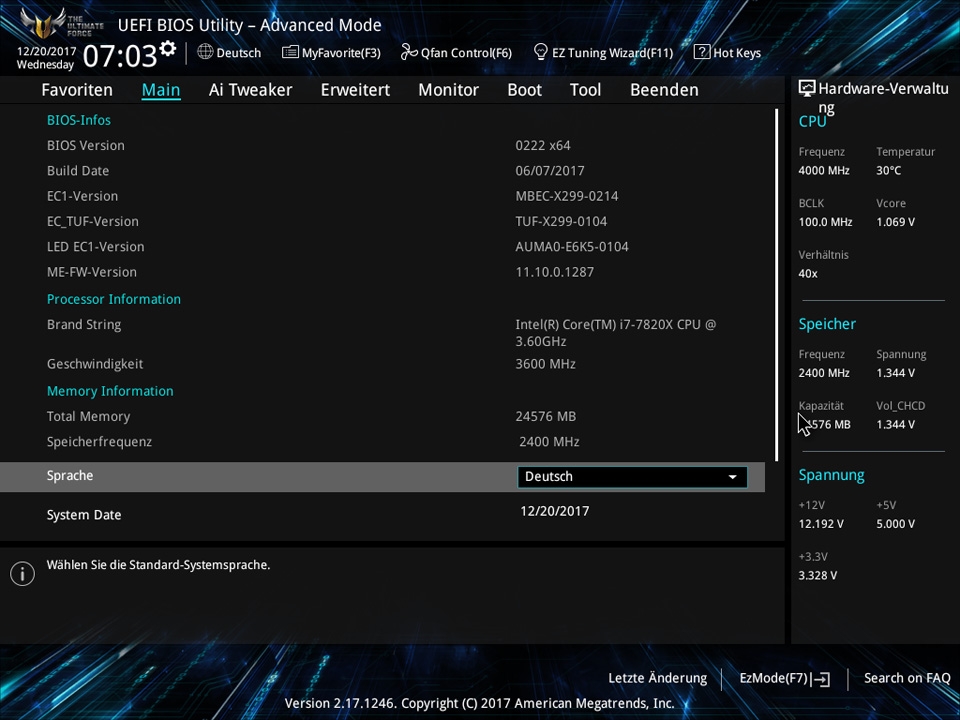Click the speed value 3600 MHz
This screenshot has width=960, height=720.
(546, 364)
